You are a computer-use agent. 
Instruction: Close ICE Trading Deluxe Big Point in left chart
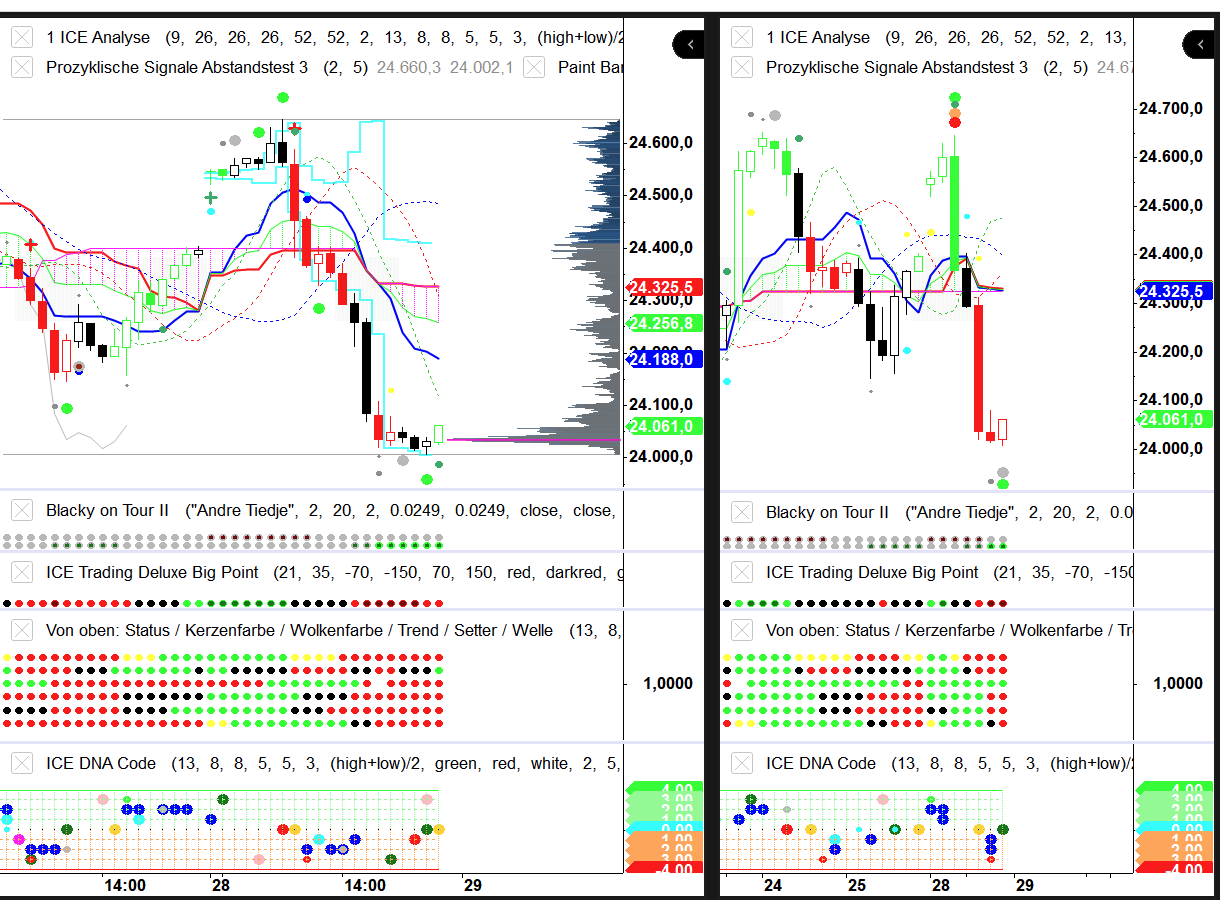click(22, 573)
